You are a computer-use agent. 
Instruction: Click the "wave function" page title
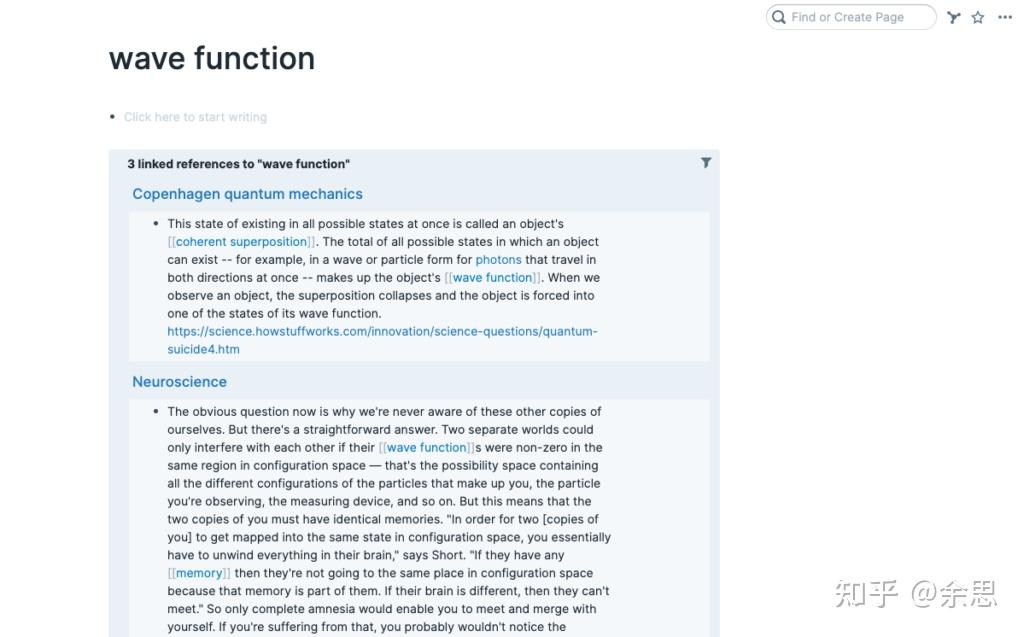[212, 58]
